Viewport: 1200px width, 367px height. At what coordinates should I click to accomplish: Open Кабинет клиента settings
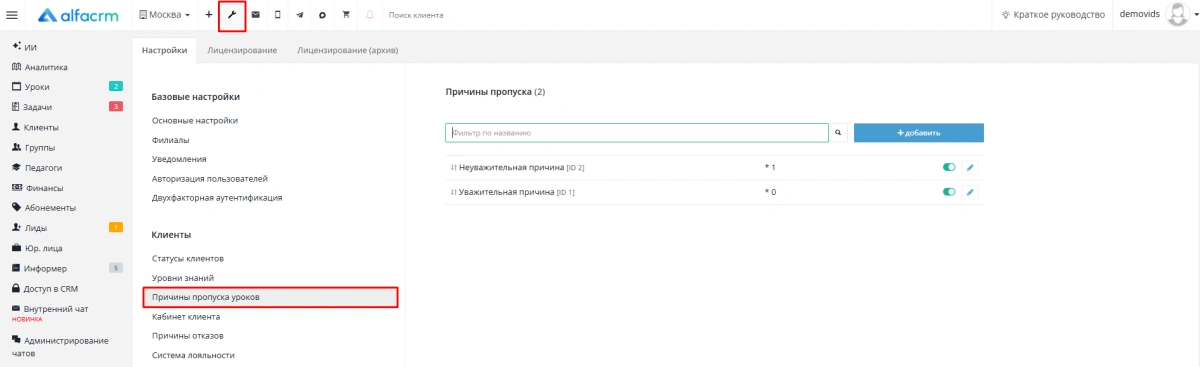point(186,316)
